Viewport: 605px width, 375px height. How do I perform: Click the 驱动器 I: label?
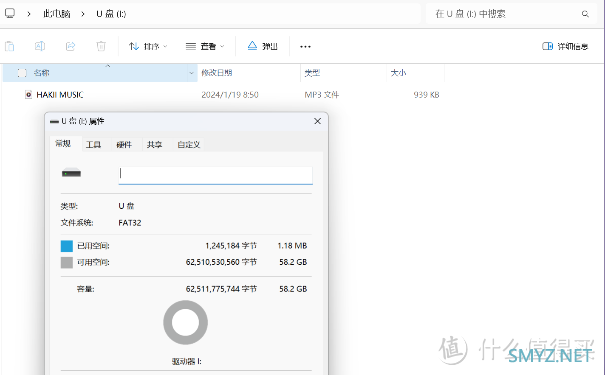[x=186, y=361]
